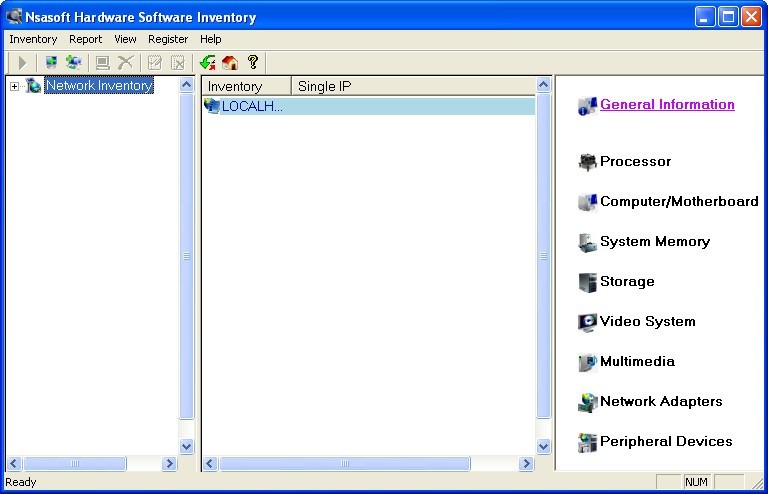Image resolution: width=768 pixels, height=494 pixels.
Task: Click the Network Adapters icon
Action: pyautogui.click(x=587, y=402)
